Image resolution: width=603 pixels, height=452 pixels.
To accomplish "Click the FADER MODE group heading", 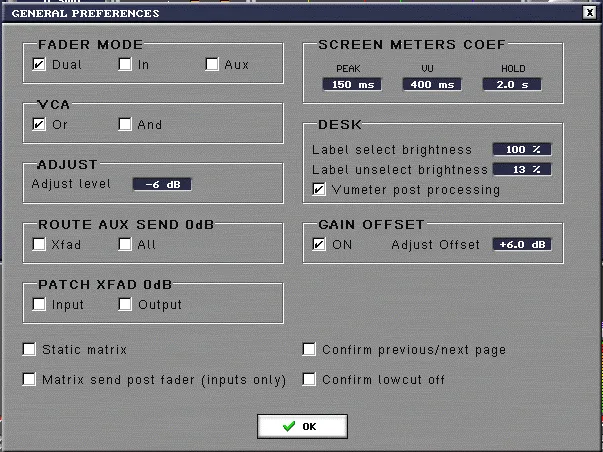I will [90, 45].
